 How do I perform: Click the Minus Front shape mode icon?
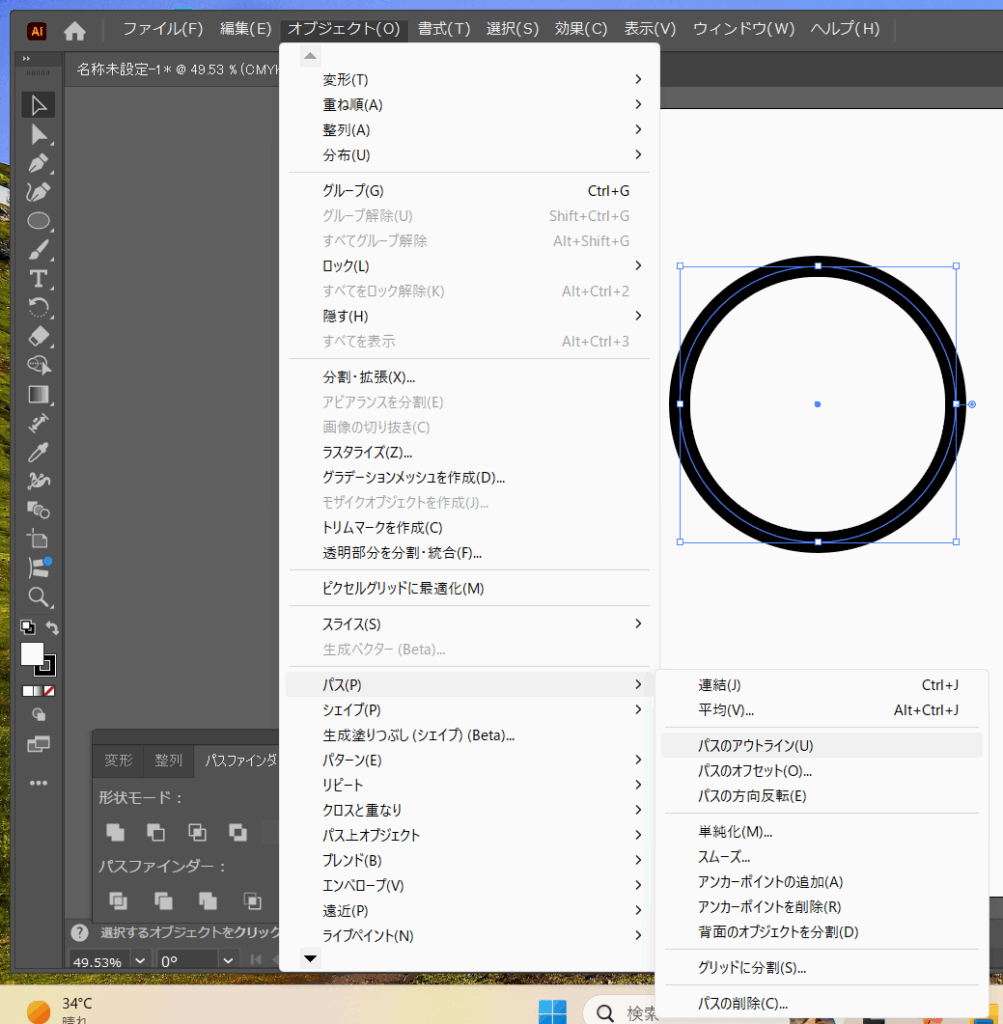click(156, 831)
